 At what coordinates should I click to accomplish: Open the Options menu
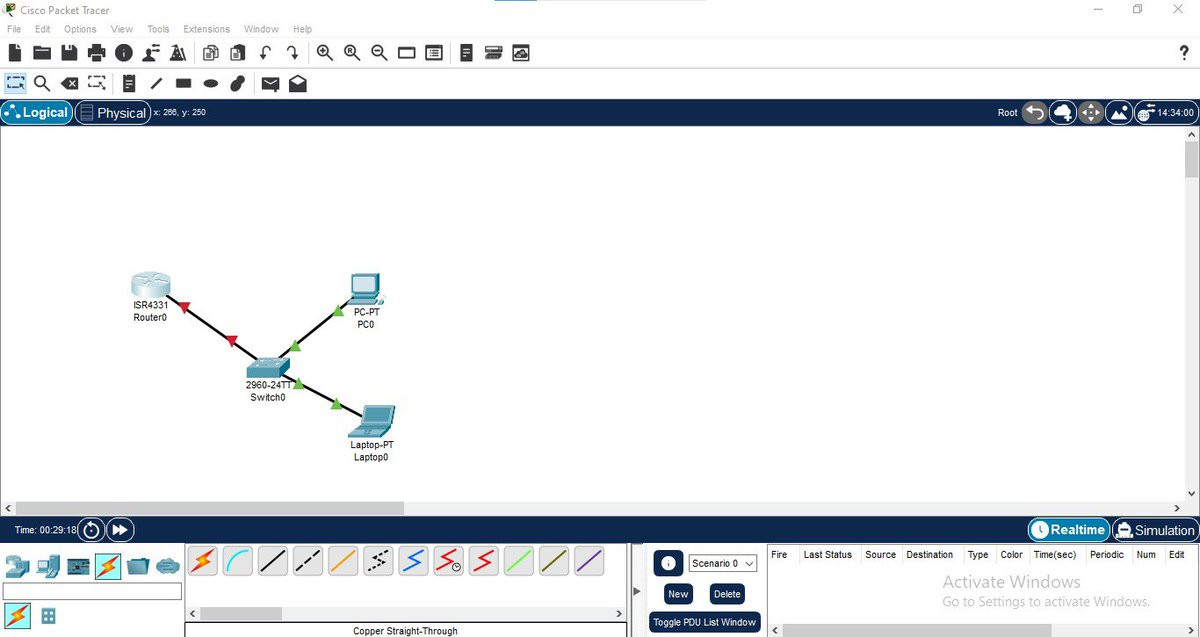tap(80, 29)
